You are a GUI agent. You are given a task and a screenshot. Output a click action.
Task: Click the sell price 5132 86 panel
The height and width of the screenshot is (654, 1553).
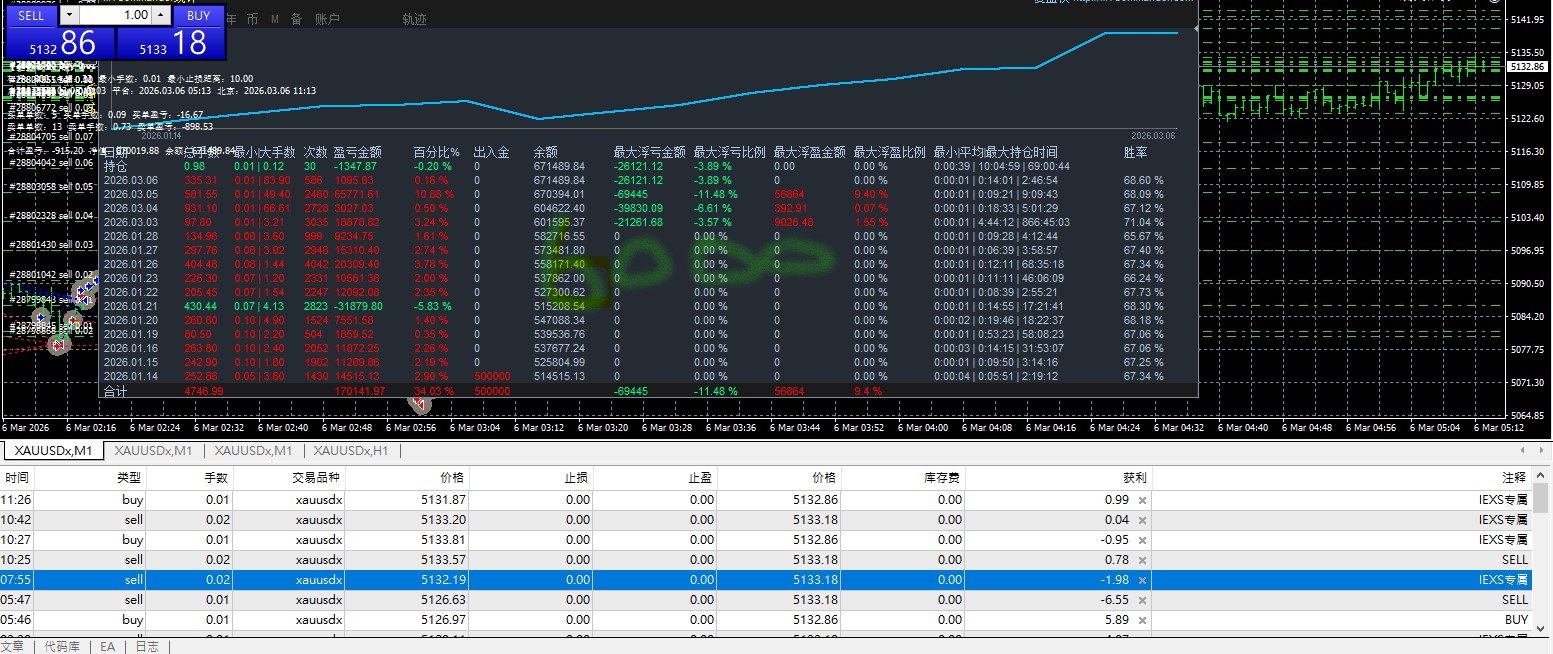[61, 43]
